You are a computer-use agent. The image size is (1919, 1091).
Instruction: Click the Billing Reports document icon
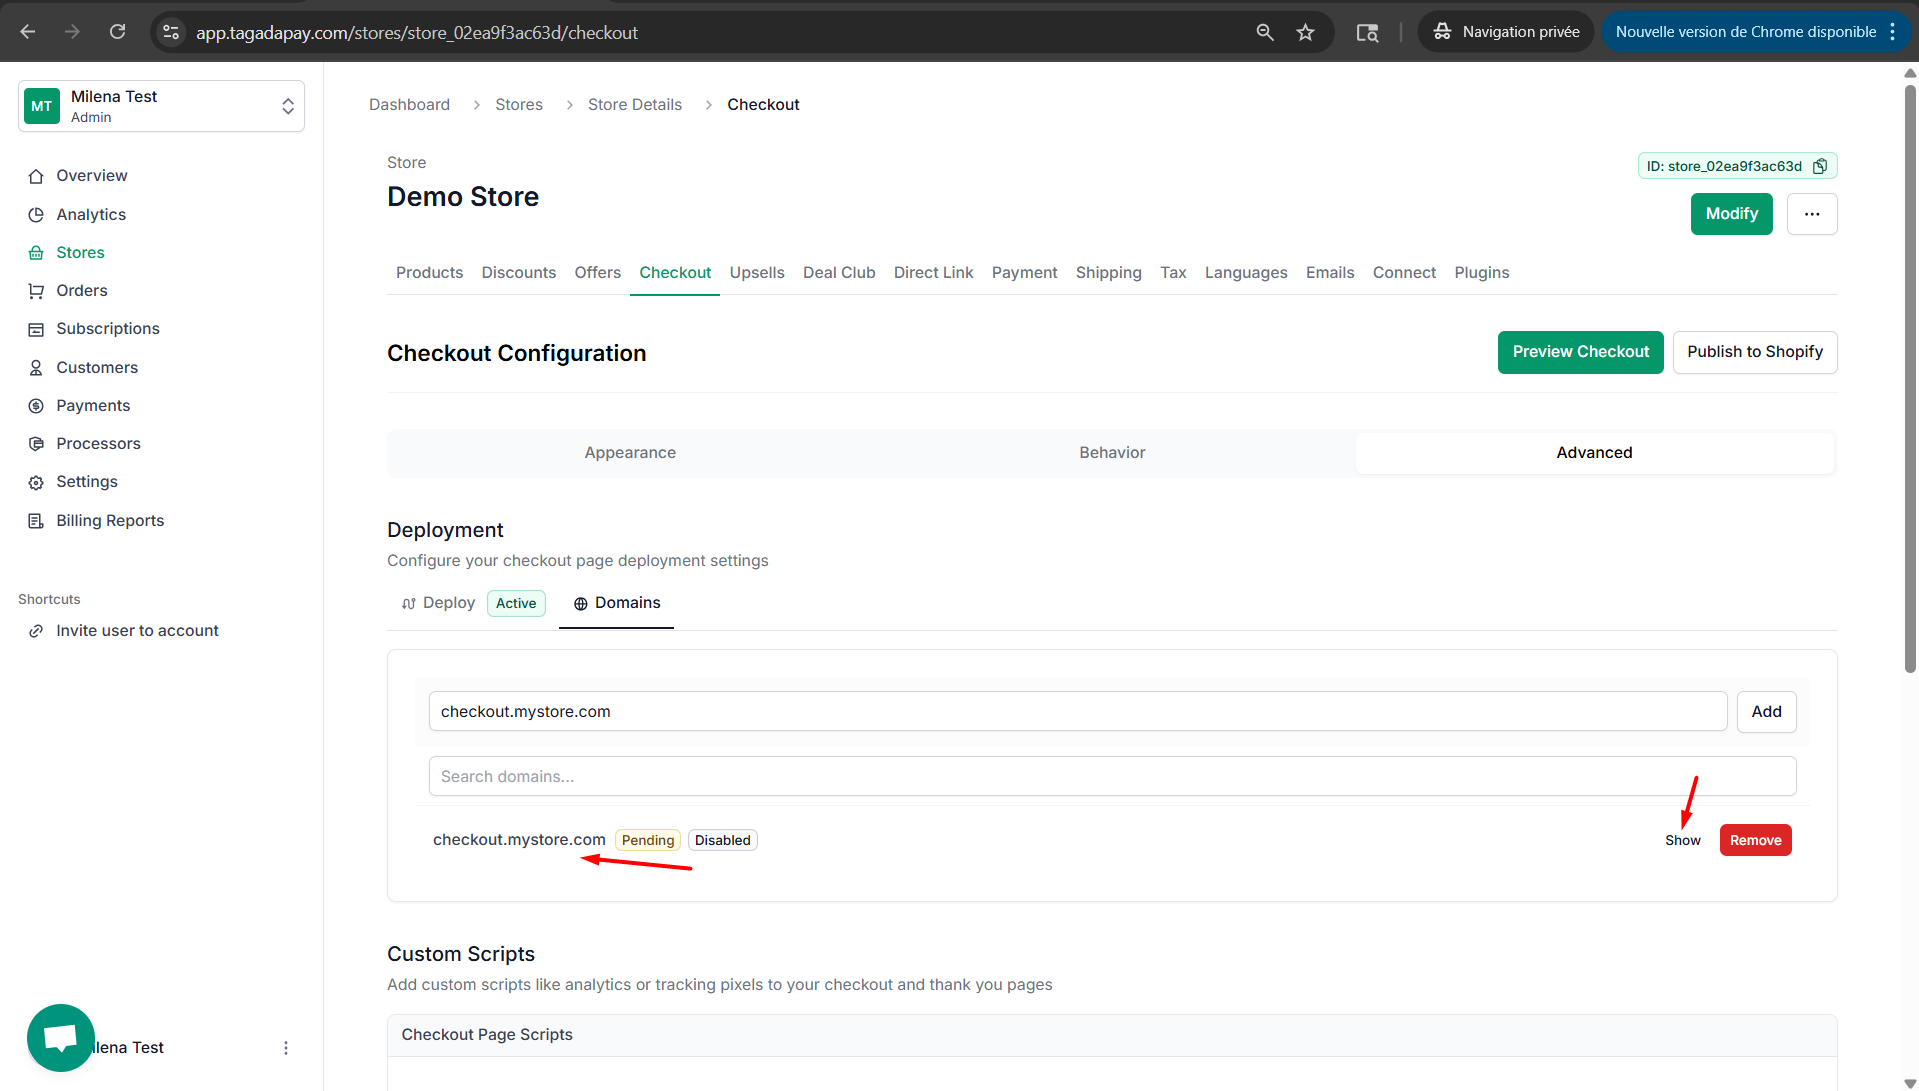pyautogui.click(x=36, y=521)
